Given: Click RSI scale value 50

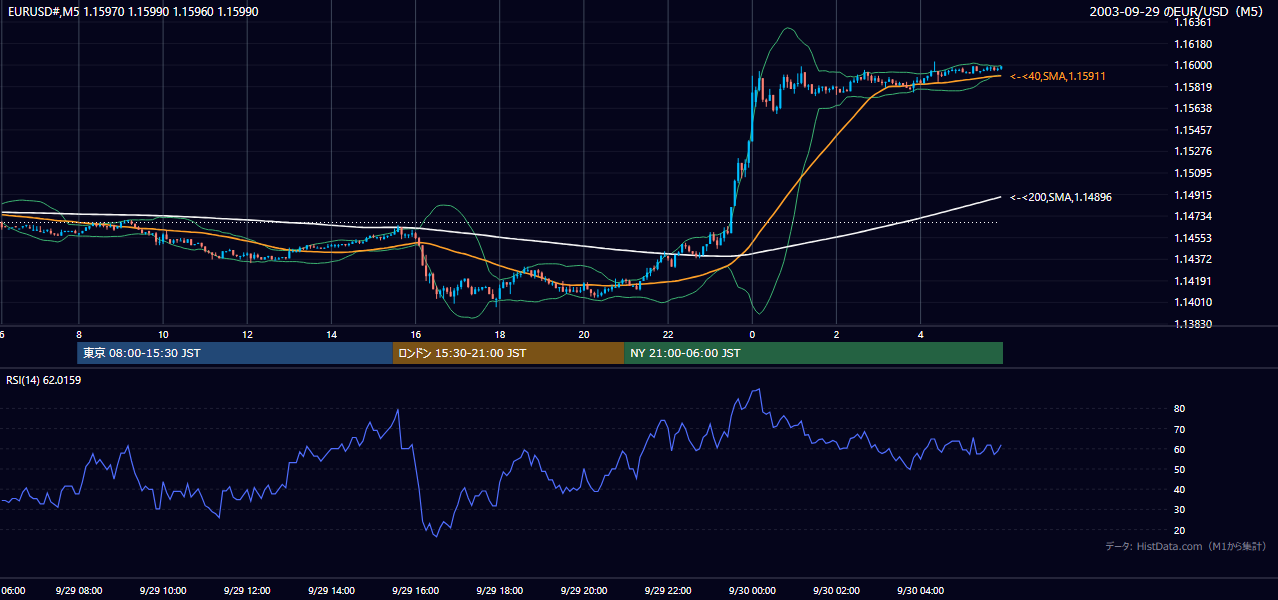Looking at the screenshot, I should pos(1179,469).
